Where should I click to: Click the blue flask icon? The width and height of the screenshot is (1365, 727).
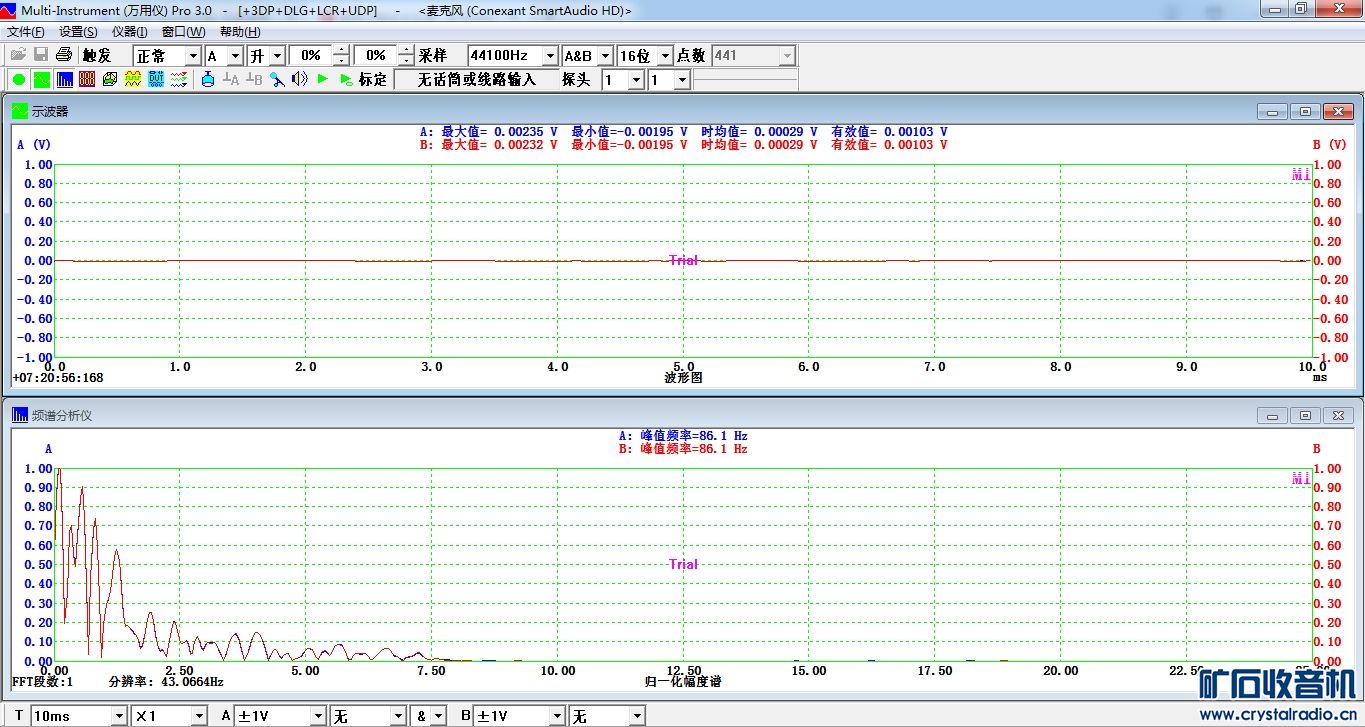[208, 79]
